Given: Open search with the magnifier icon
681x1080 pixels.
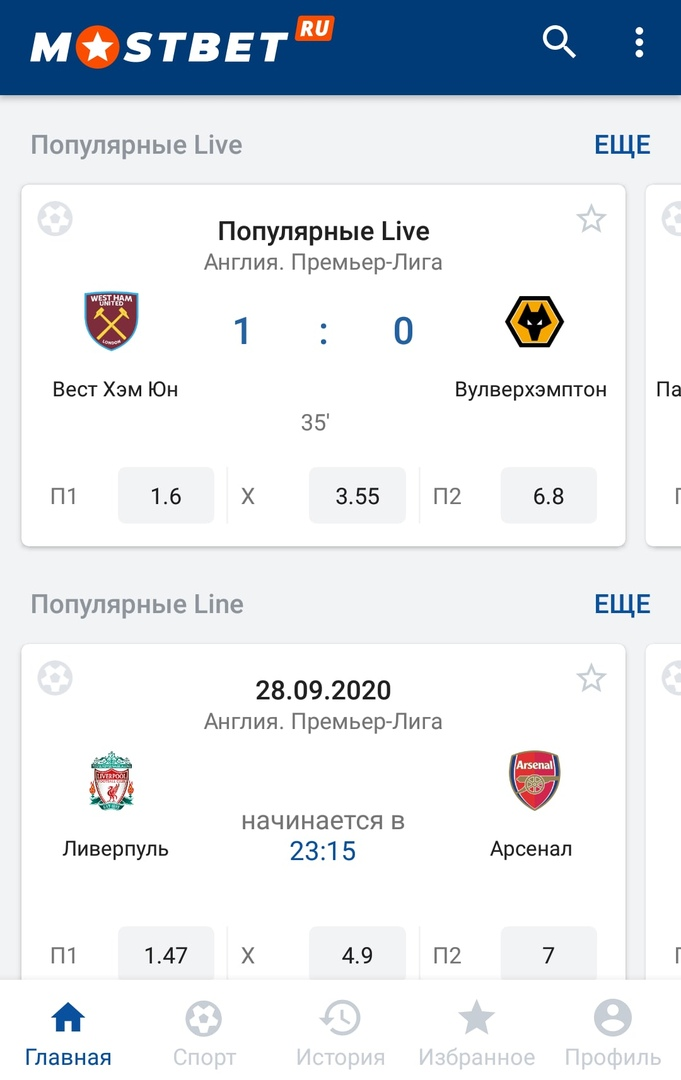Looking at the screenshot, I should click(x=558, y=43).
